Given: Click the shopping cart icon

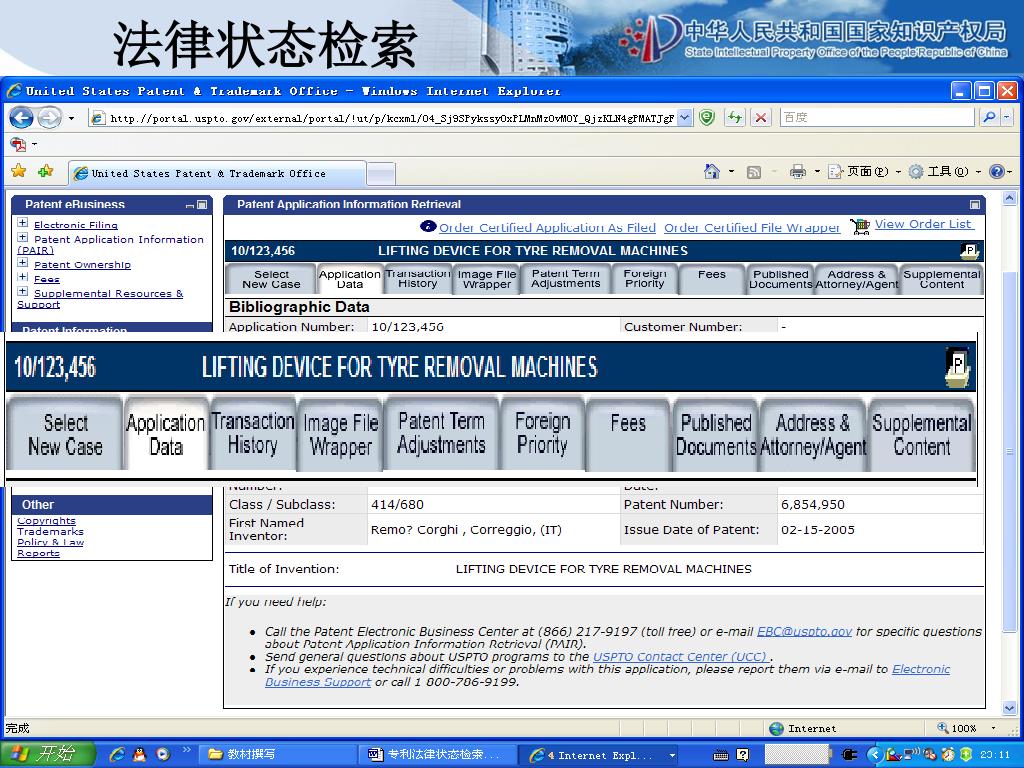Looking at the screenshot, I should [x=860, y=226].
